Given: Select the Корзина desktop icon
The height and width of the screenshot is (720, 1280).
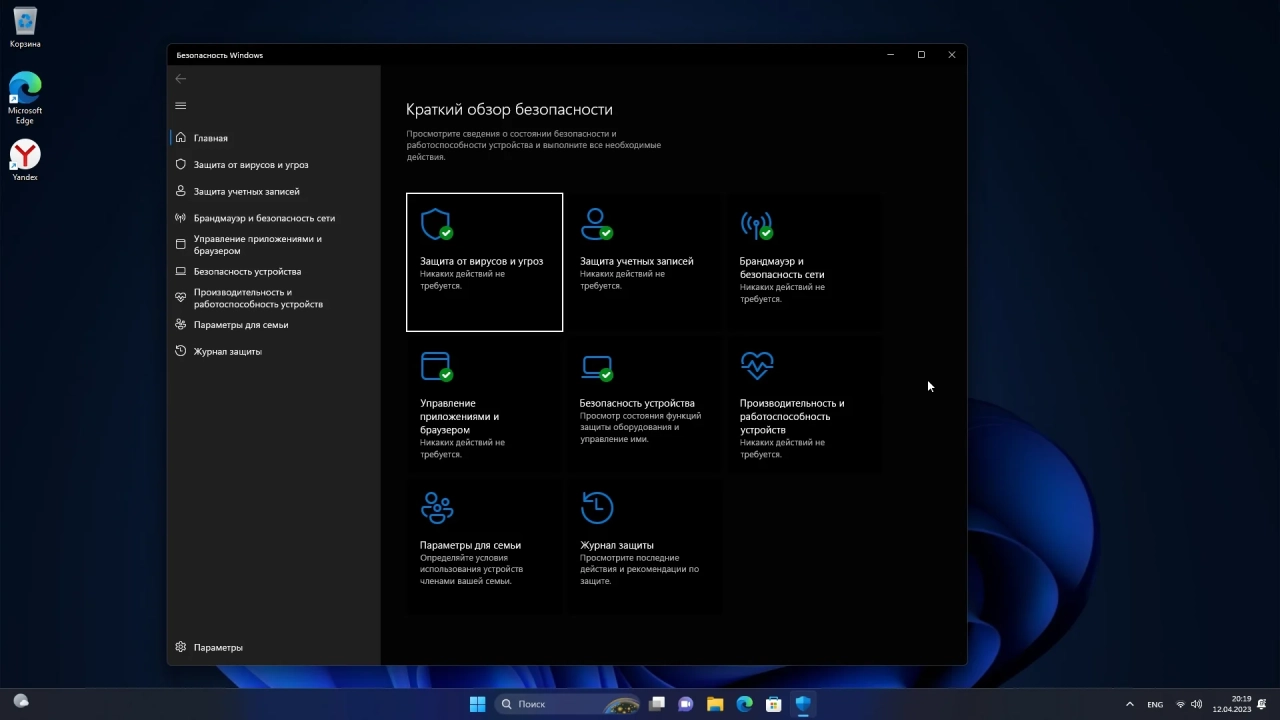Looking at the screenshot, I should (25, 28).
